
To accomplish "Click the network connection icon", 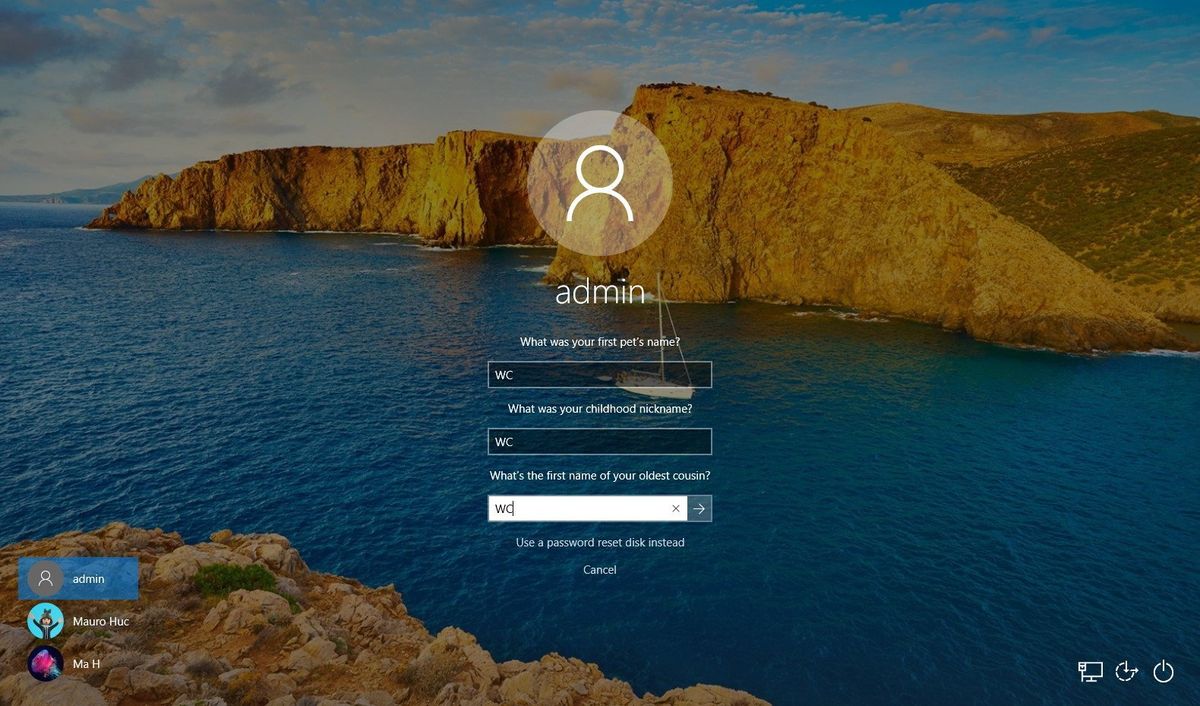I will (x=1089, y=672).
